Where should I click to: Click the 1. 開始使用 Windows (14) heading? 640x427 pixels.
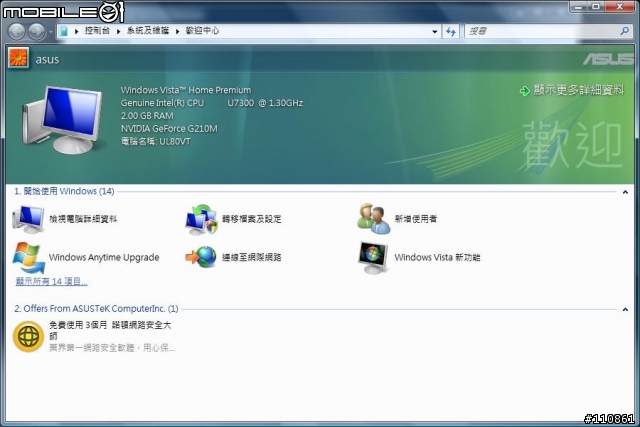64,191
